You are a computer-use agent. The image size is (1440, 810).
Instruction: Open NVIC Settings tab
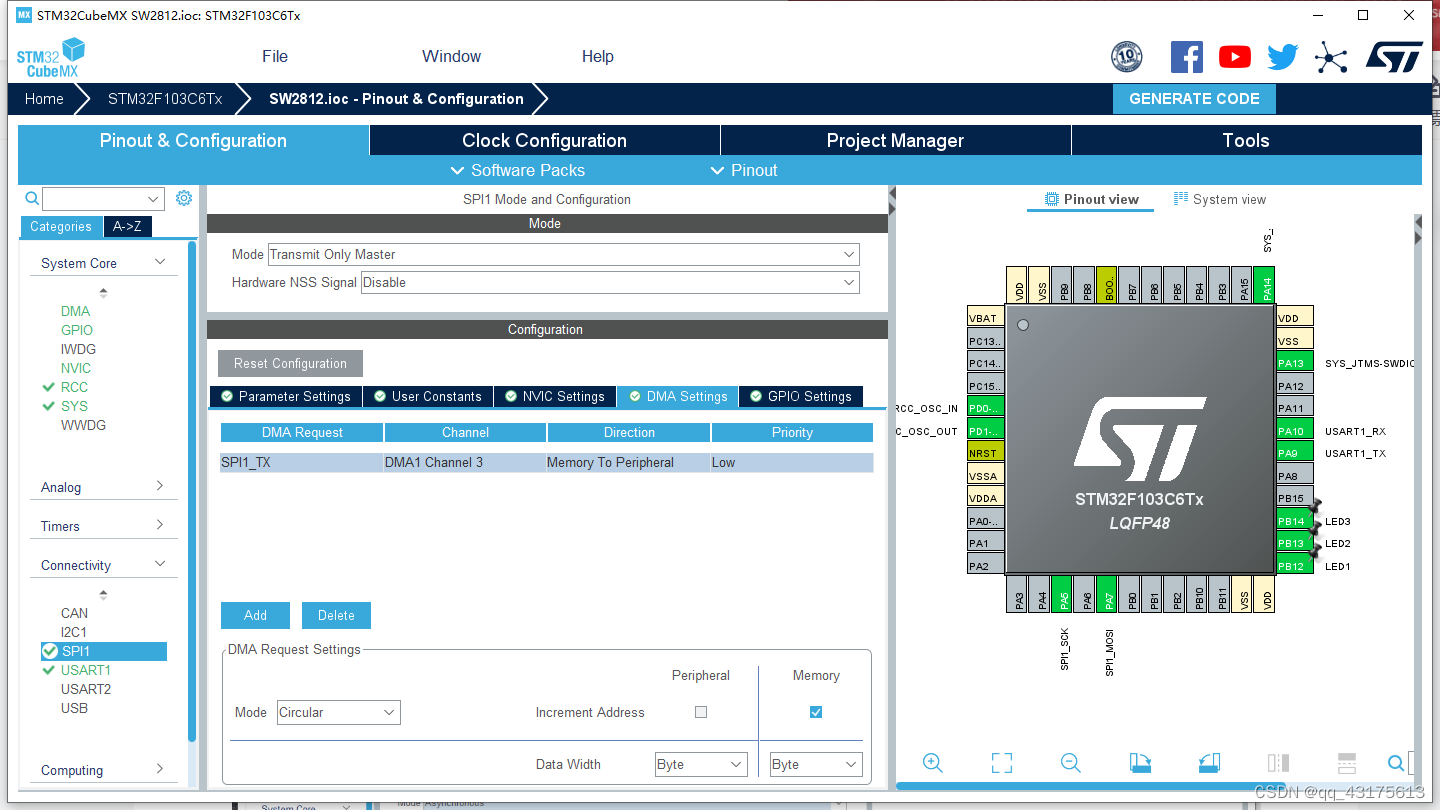point(555,396)
